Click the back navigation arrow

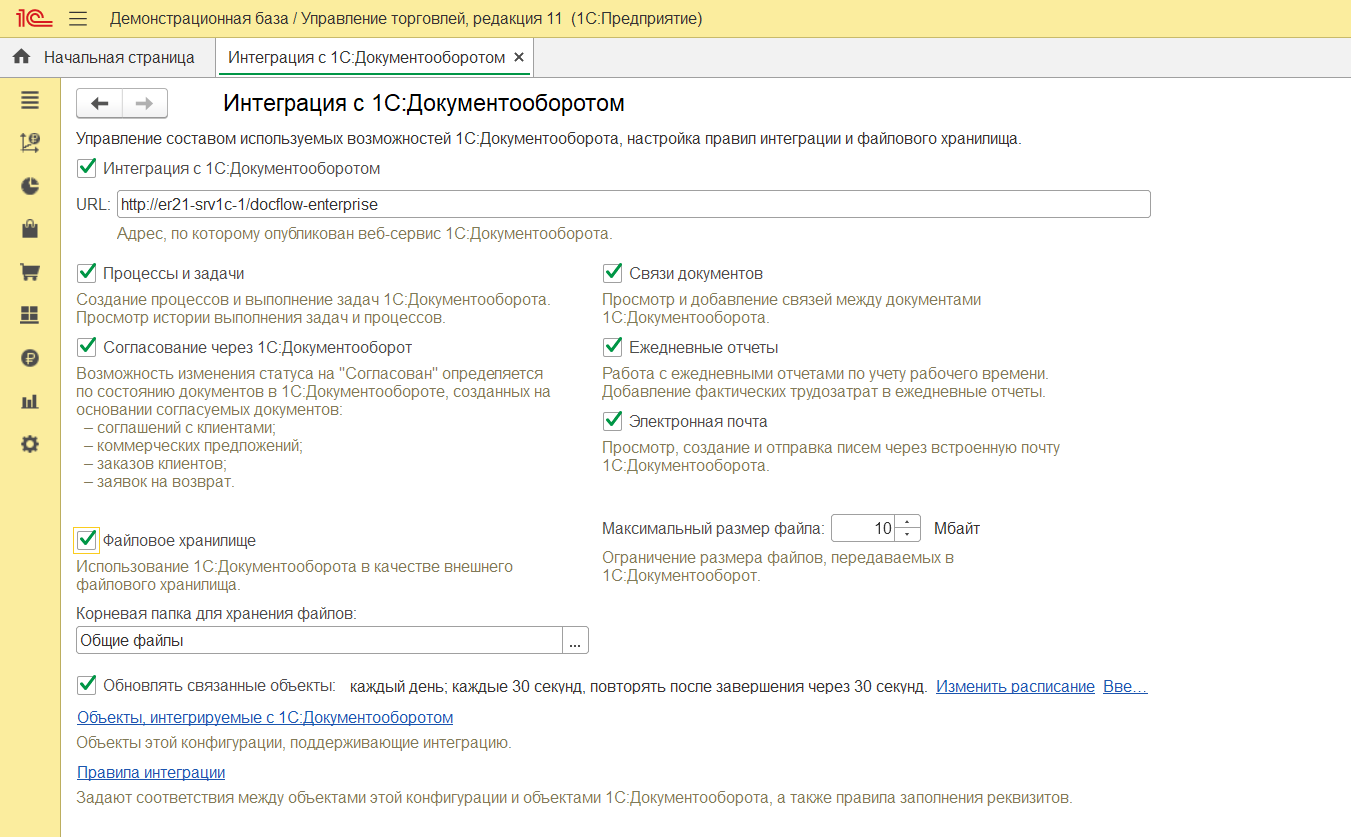[100, 104]
